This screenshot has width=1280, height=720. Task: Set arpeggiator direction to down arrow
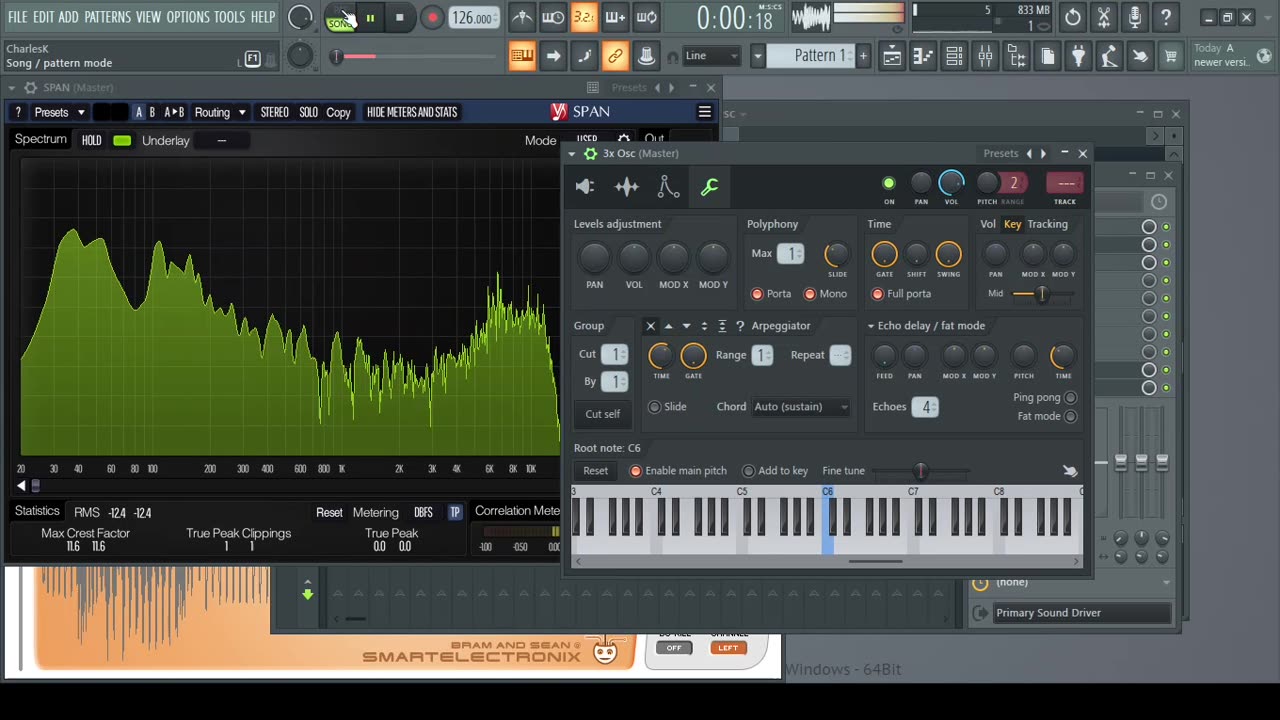click(686, 326)
